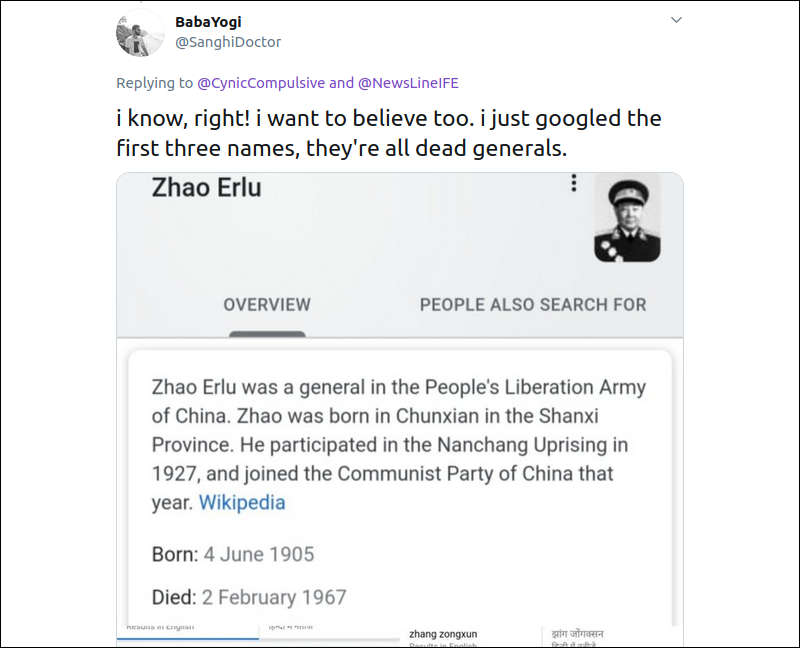Click Zhao Erlu's portrait photo
800x648 pixels.
pyautogui.click(x=627, y=218)
